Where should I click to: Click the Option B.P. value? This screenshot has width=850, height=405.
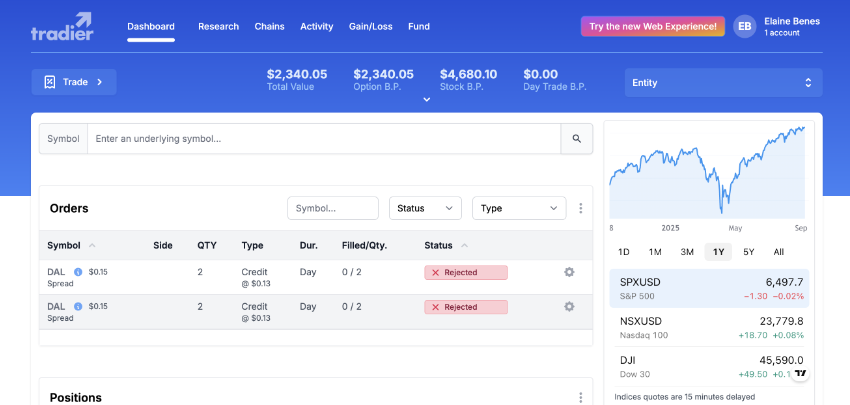pyautogui.click(x=383, y=74)
